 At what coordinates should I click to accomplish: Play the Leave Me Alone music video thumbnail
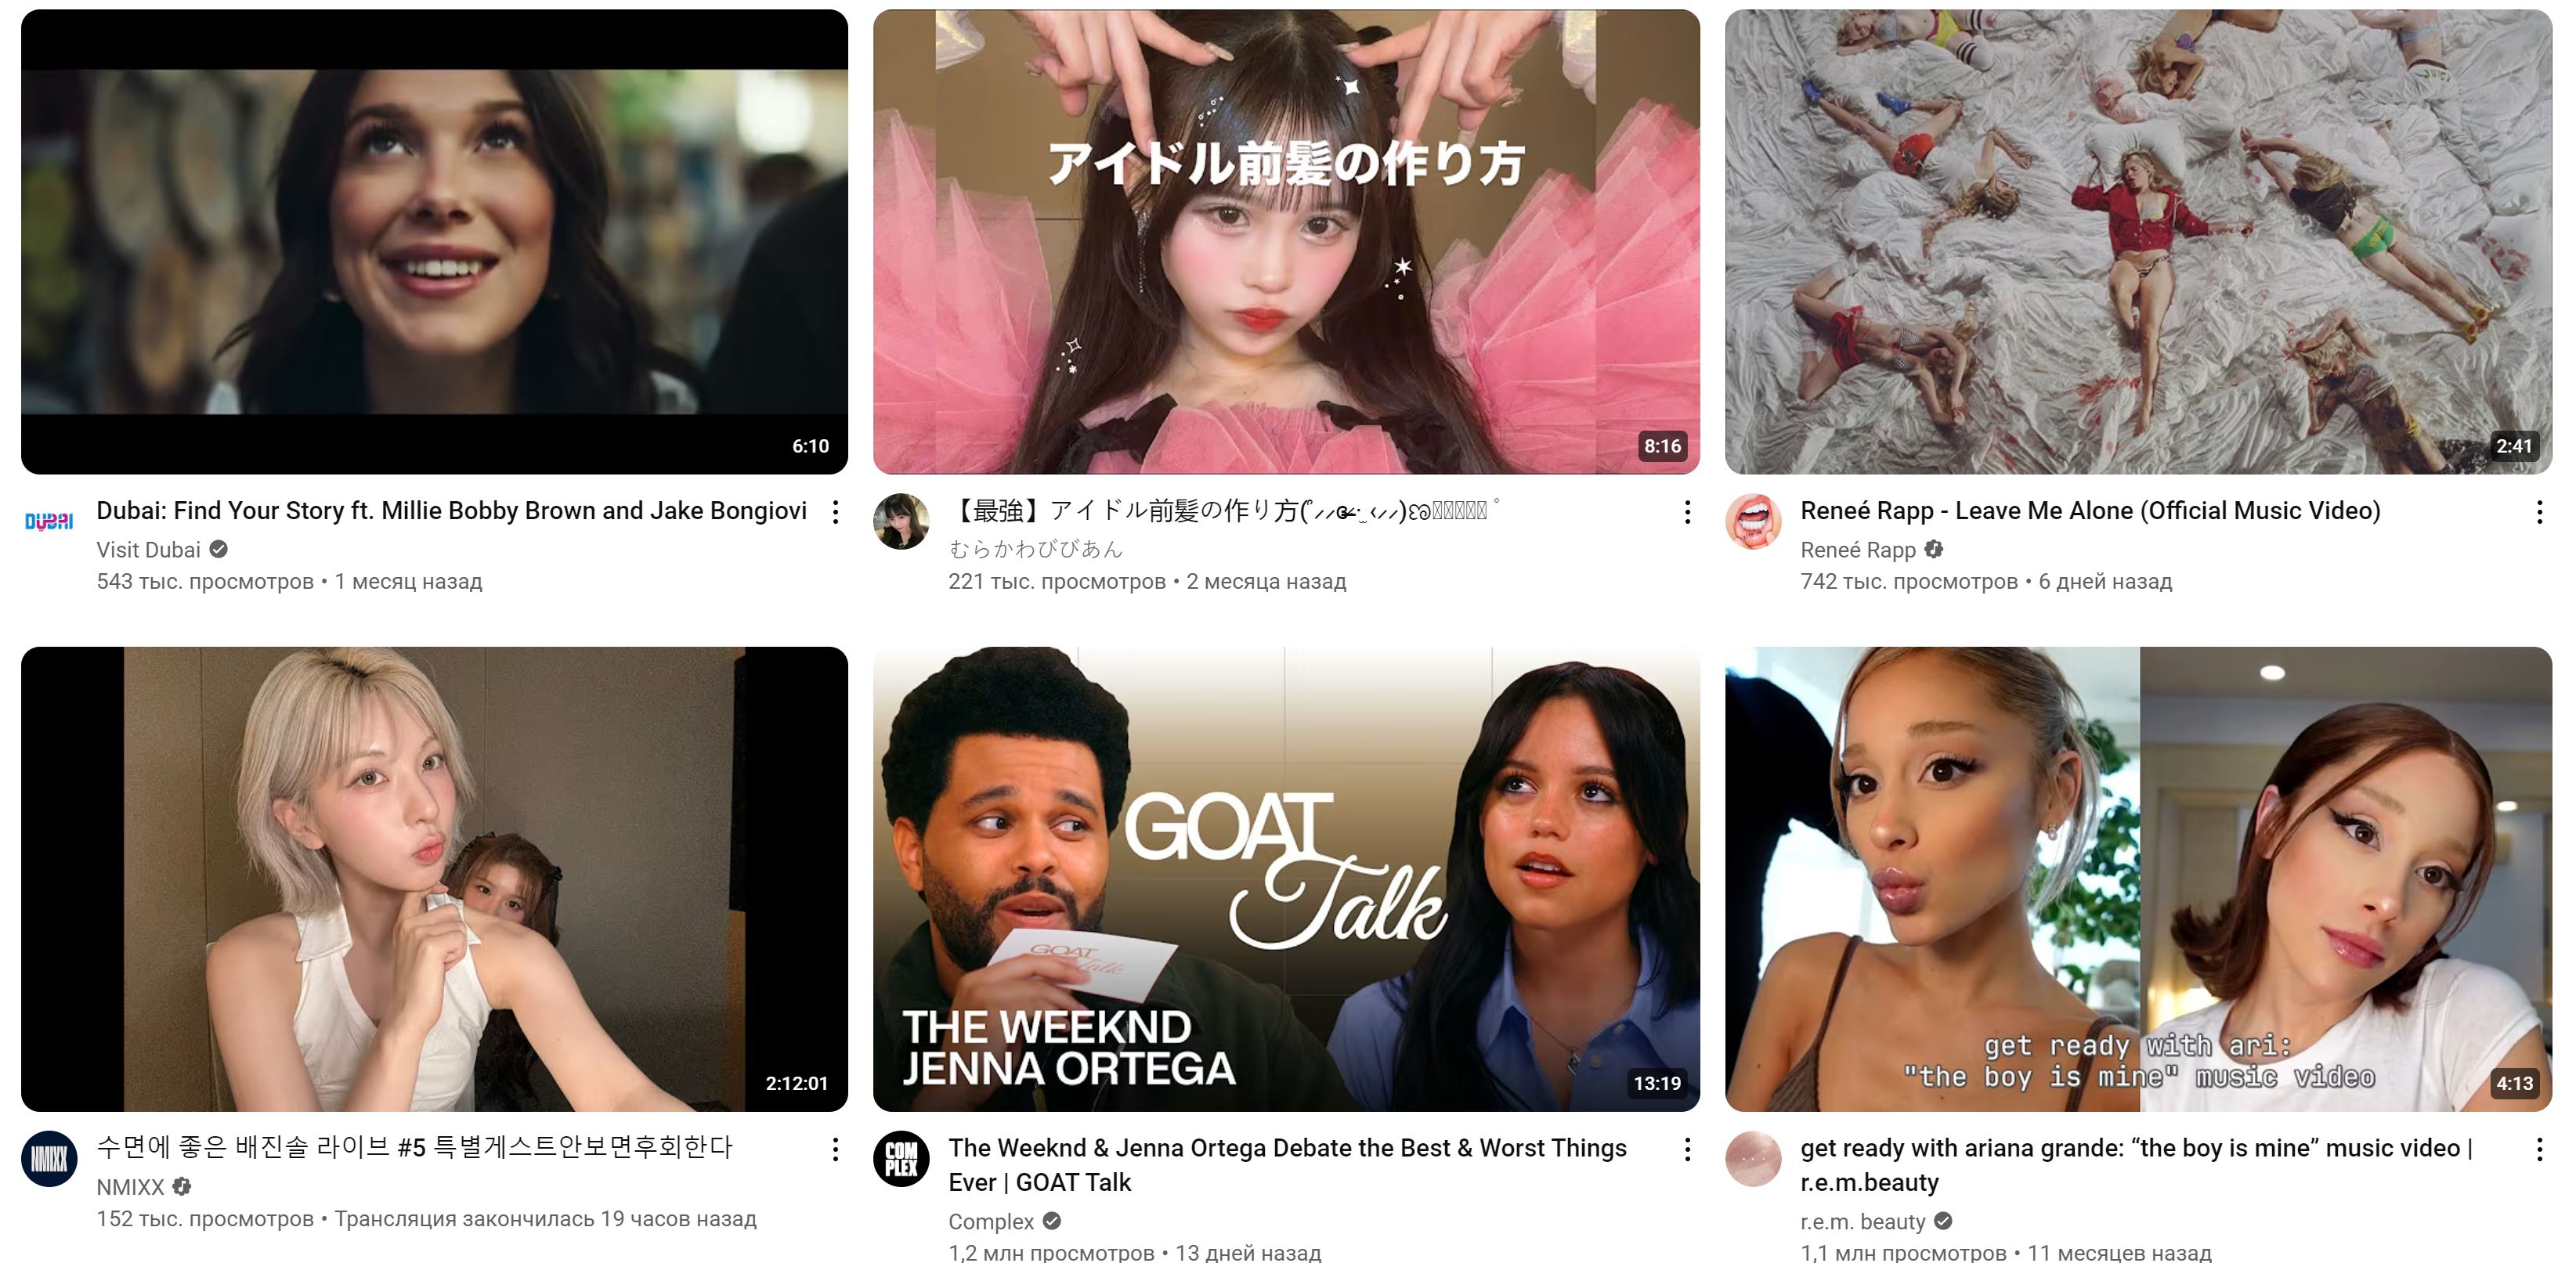(x=2138, y=242)
